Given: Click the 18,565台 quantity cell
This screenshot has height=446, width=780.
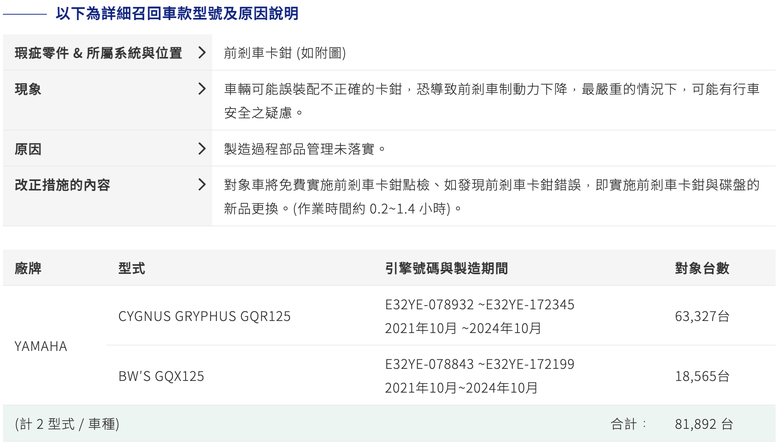Looking at the screenshot, I should click(702, 376).
